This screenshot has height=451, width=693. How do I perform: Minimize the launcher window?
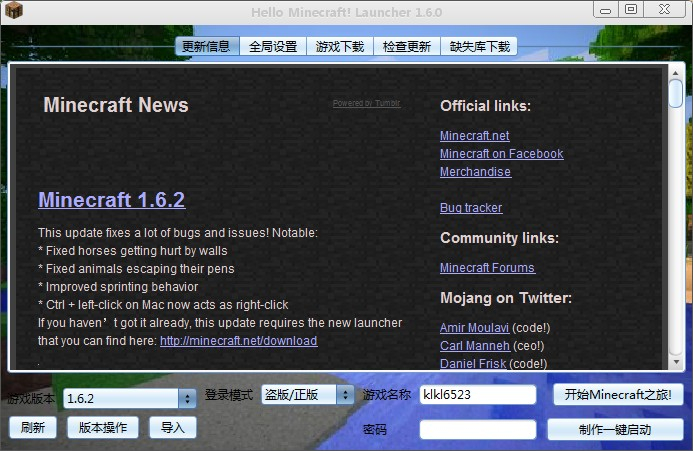point(605,10)
